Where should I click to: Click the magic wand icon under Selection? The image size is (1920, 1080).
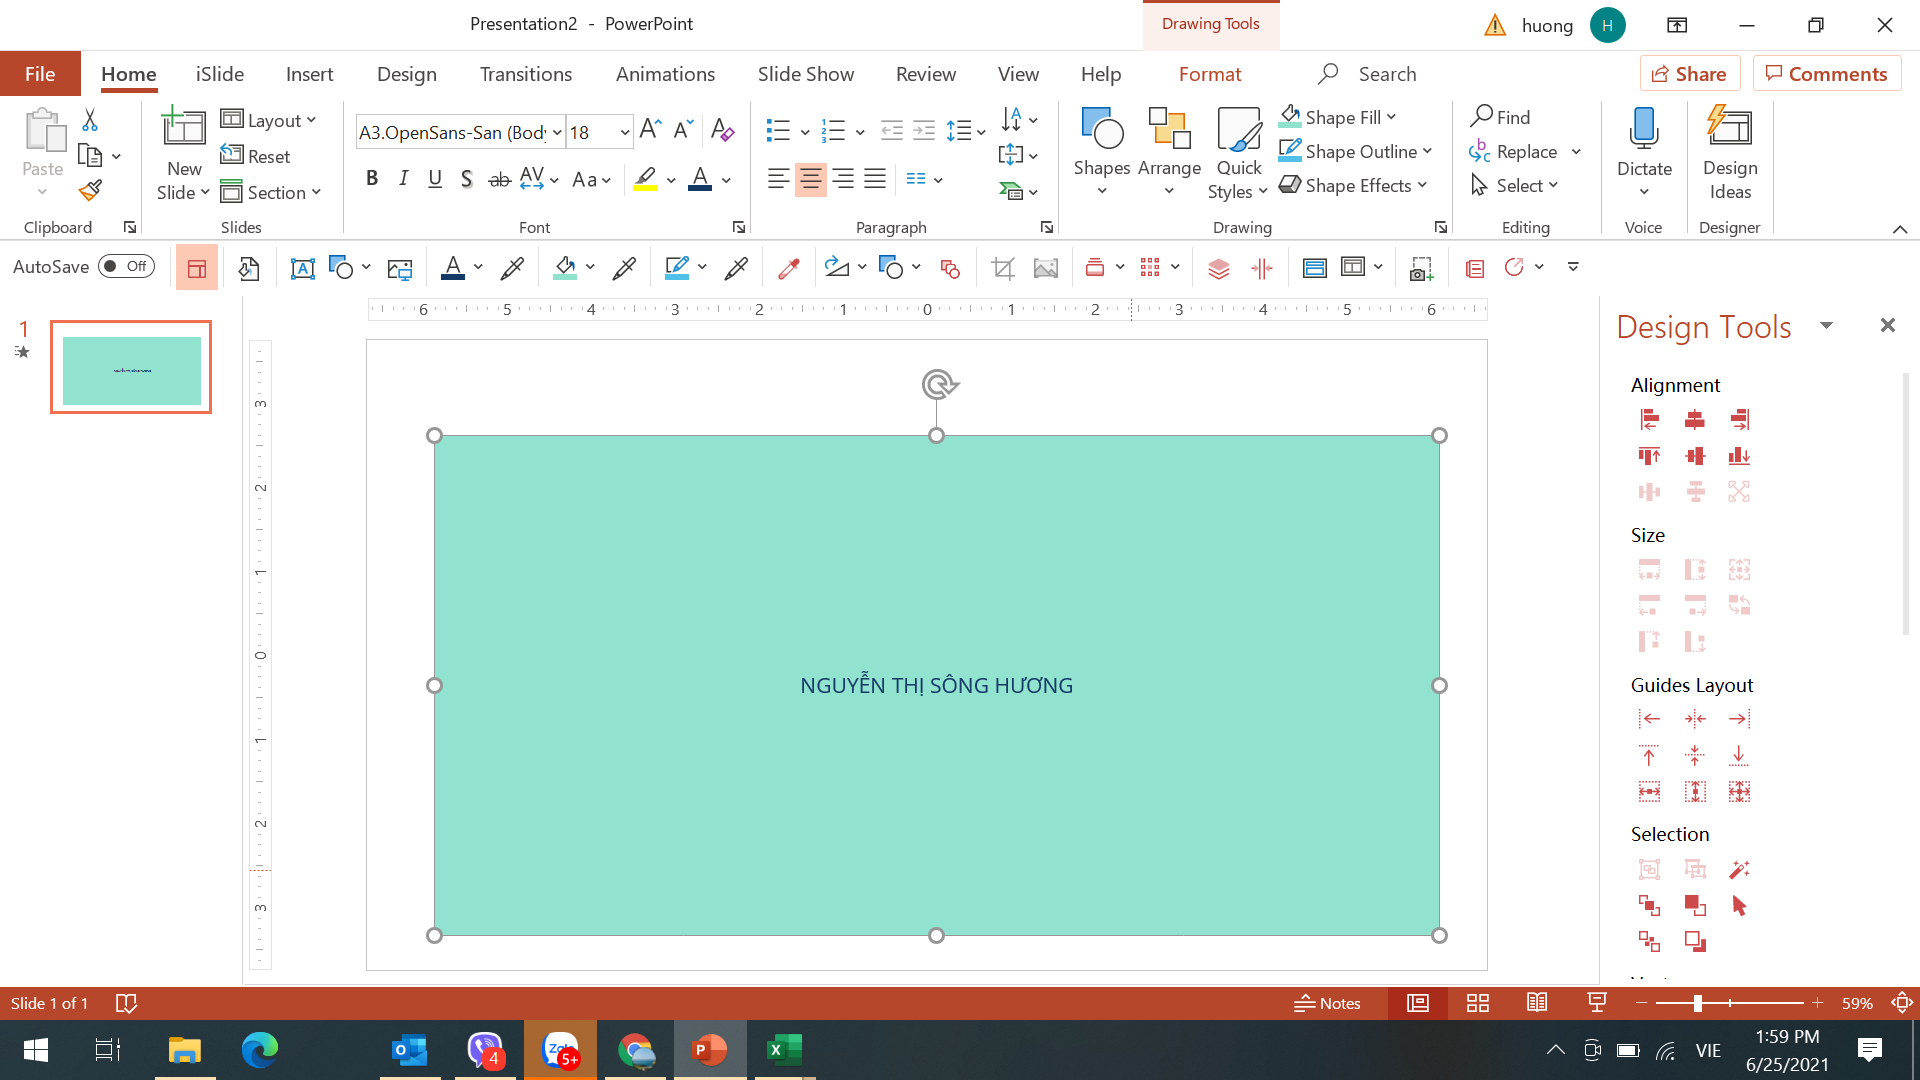(x=1740, y=870)
